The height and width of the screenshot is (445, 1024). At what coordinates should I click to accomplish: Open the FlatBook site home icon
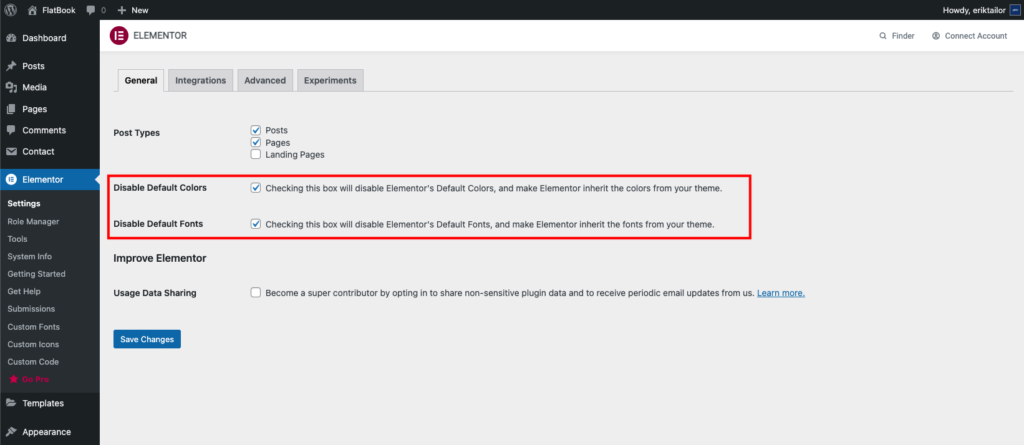32,9
